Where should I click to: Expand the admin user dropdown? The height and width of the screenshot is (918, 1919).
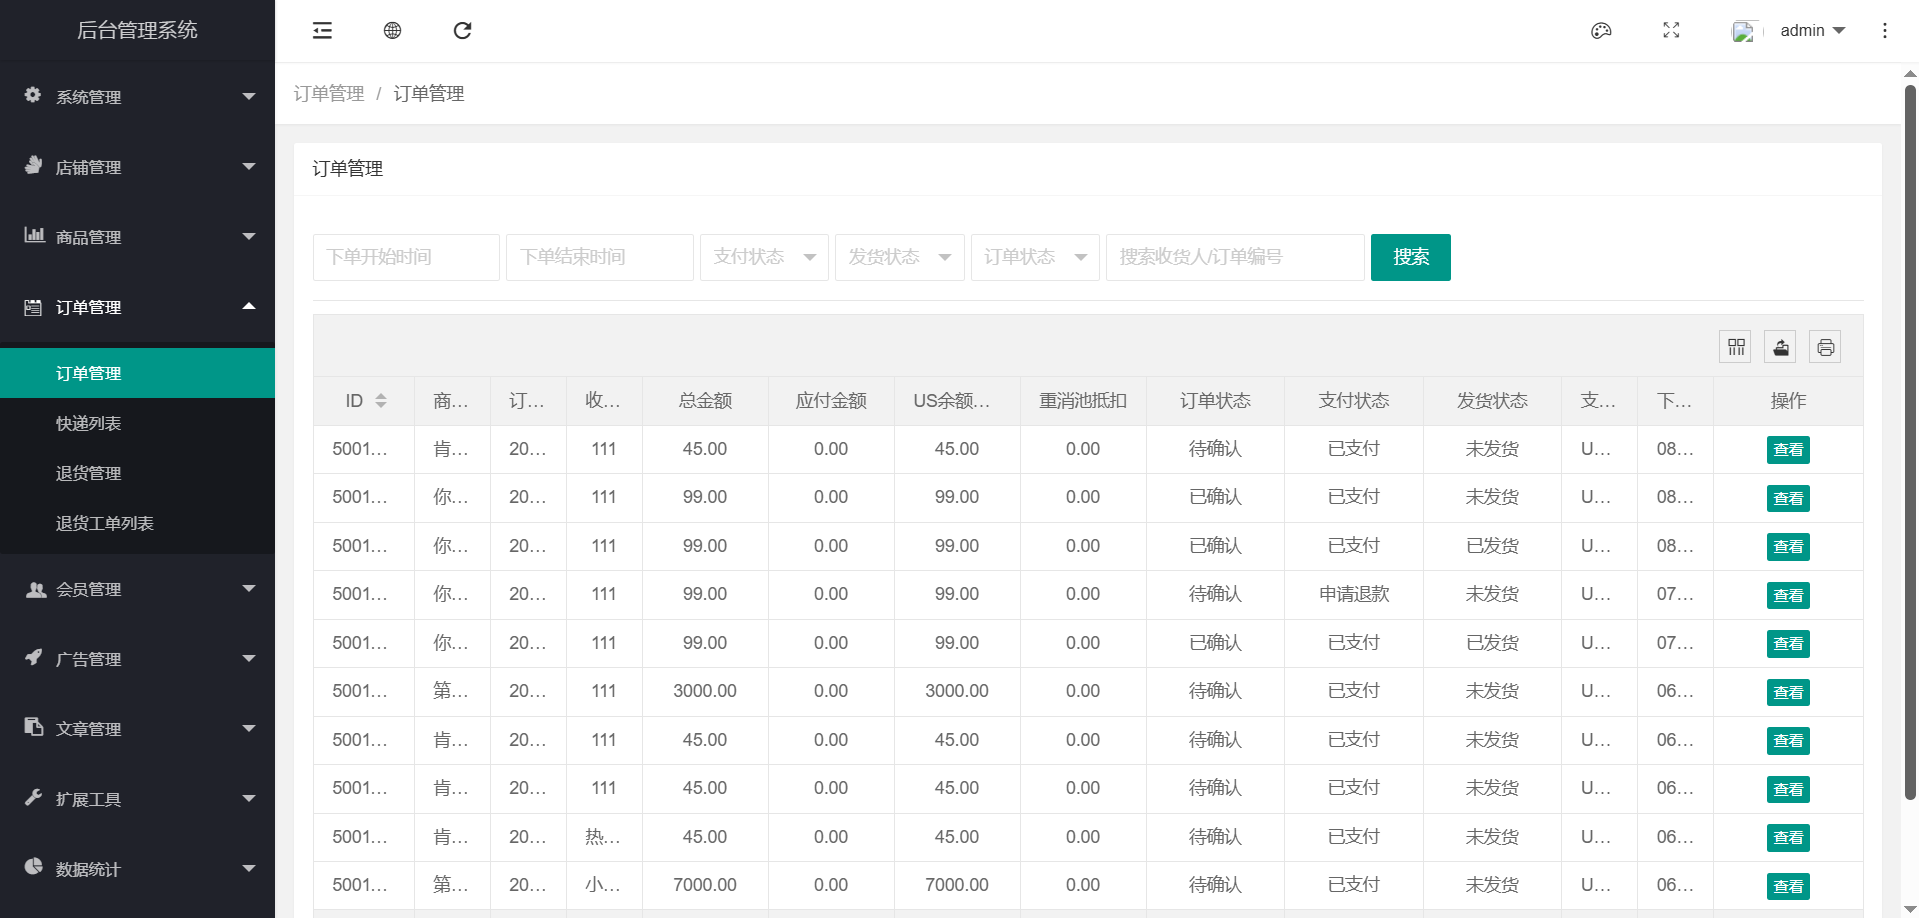coord(1812,31)
